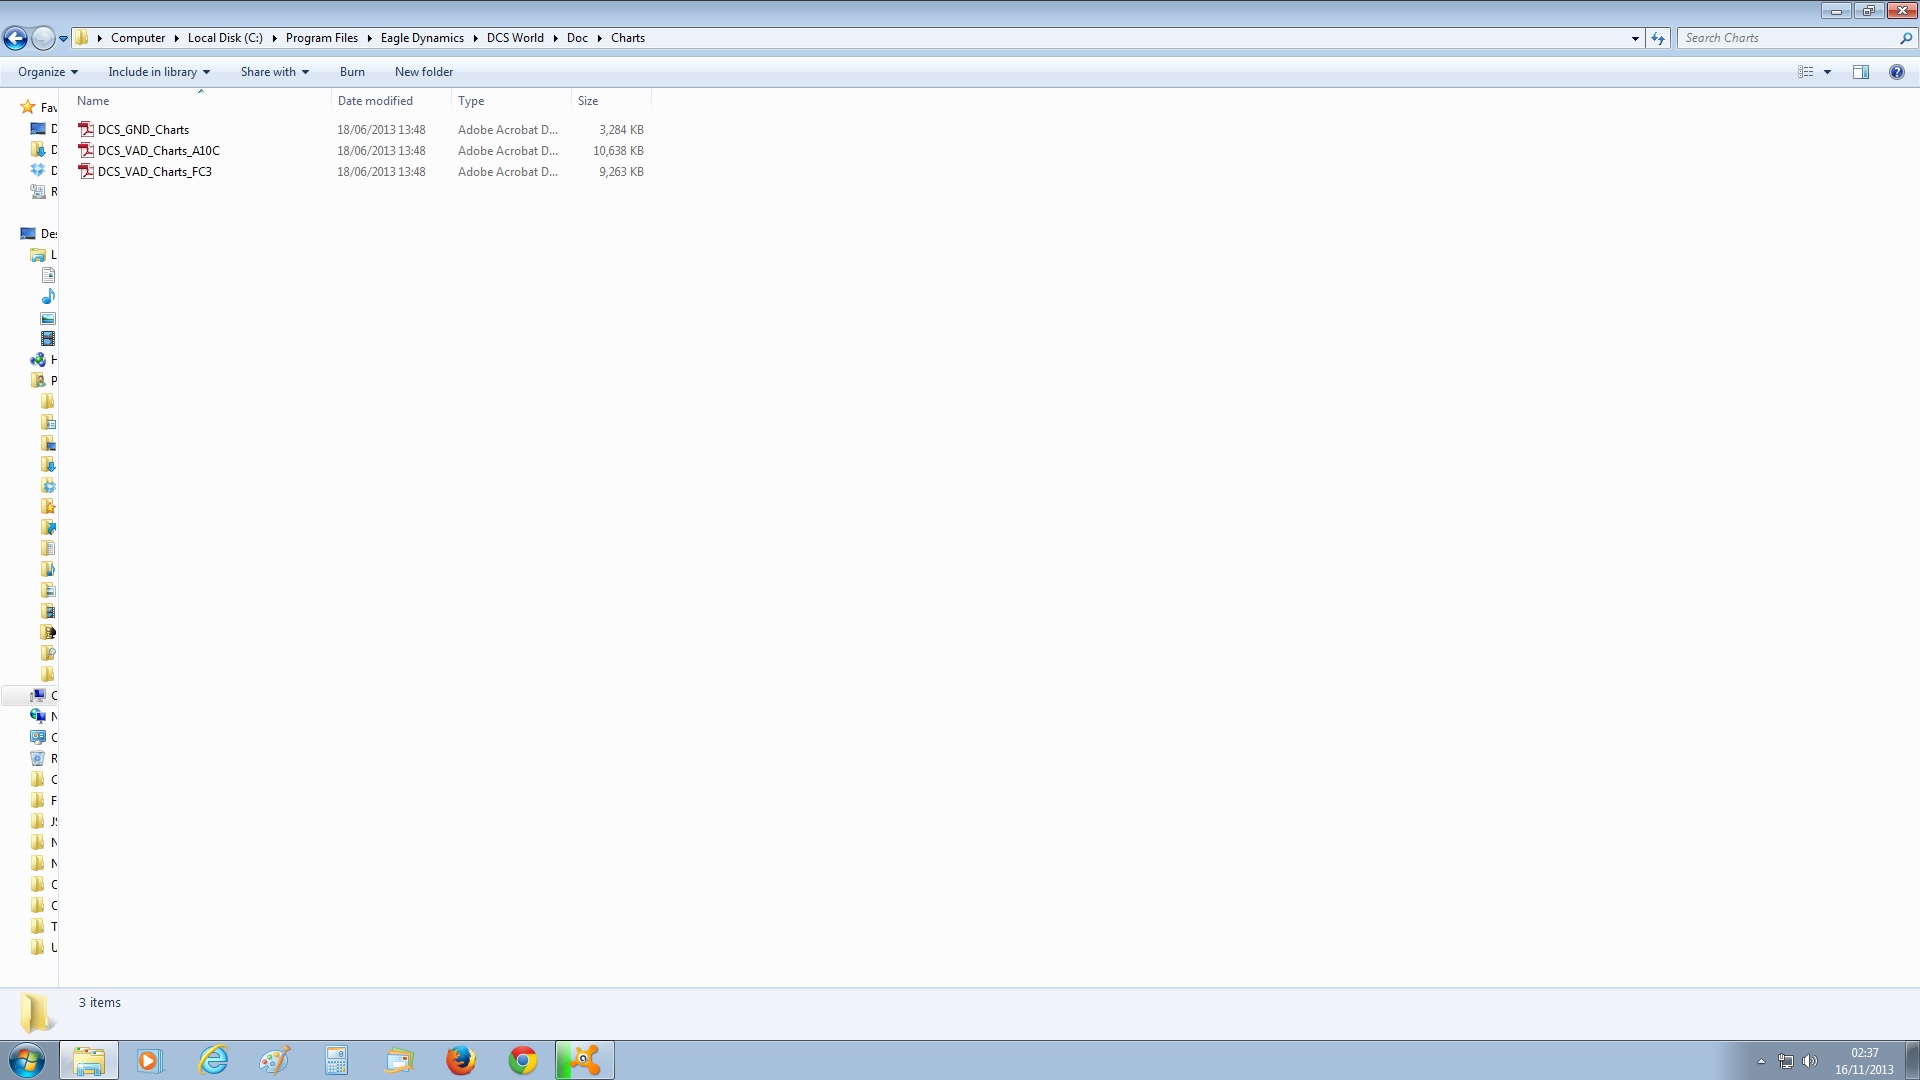The height and width of the screenshot is (1080, 1920).
Task: Refresh the Charts folder view
Action: pyautogui.click(x=1658, y=38)
